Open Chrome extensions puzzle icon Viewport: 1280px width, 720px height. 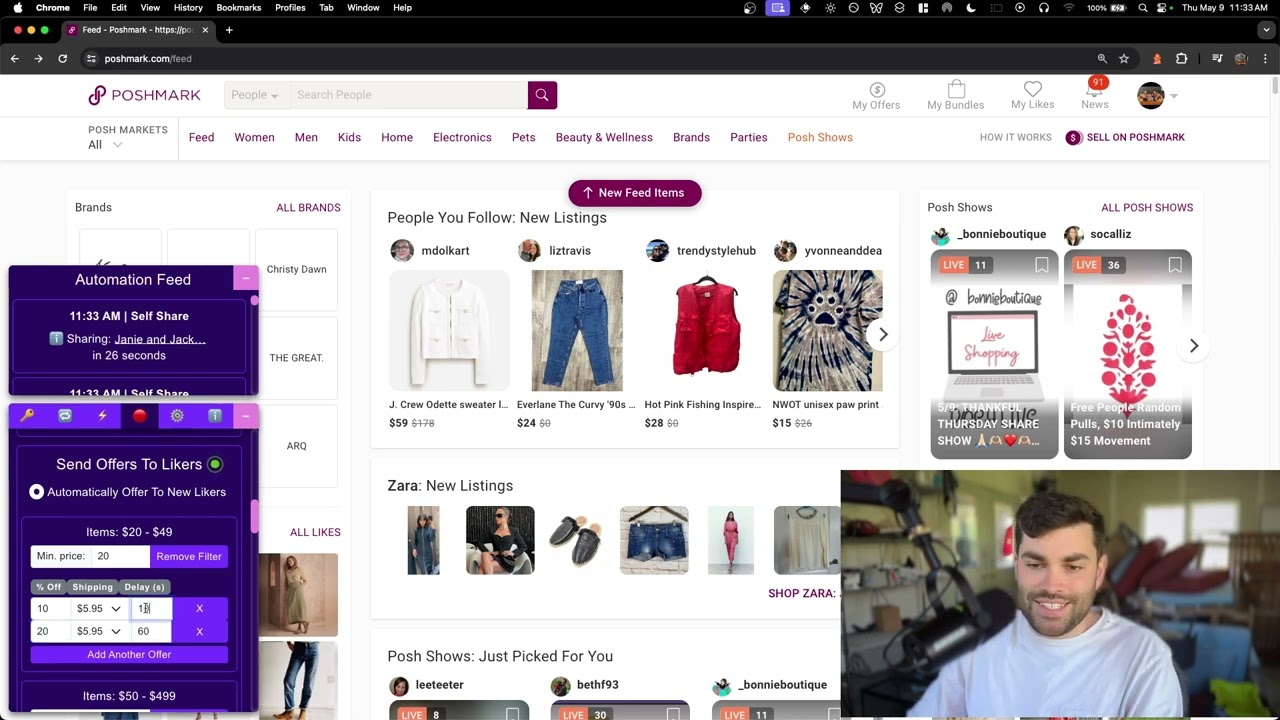pos(1182,59)
